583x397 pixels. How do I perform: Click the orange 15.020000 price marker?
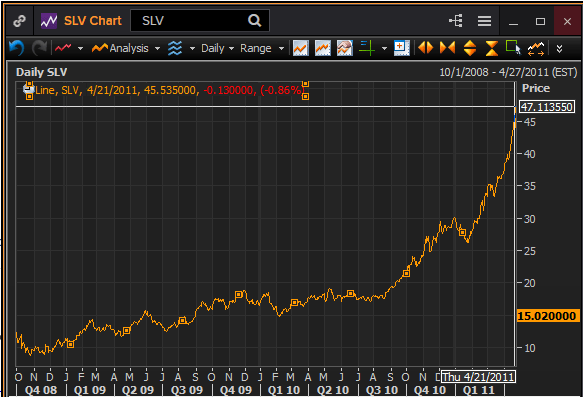[x=548, y=316]
